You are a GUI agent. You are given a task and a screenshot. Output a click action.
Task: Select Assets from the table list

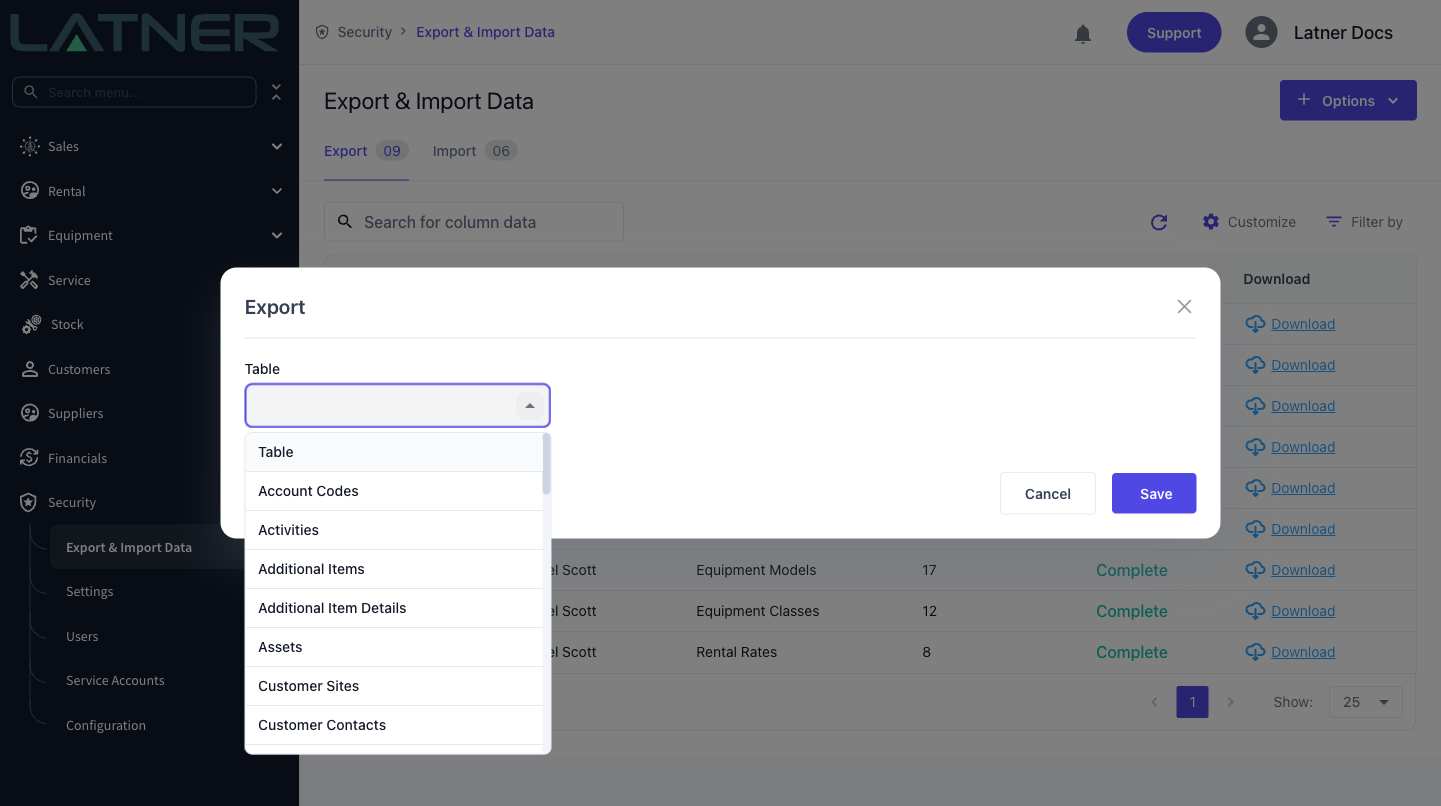(x=394, y=647)
